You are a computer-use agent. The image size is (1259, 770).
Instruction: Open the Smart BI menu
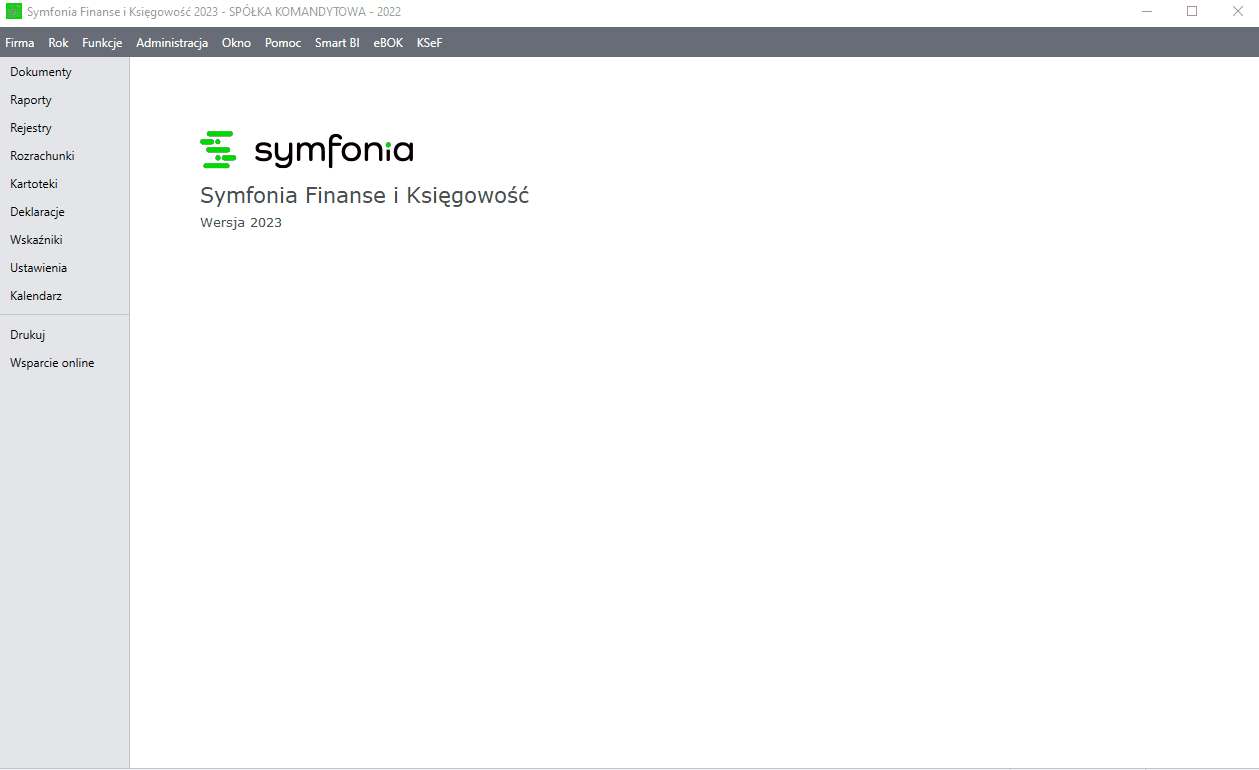337,43
